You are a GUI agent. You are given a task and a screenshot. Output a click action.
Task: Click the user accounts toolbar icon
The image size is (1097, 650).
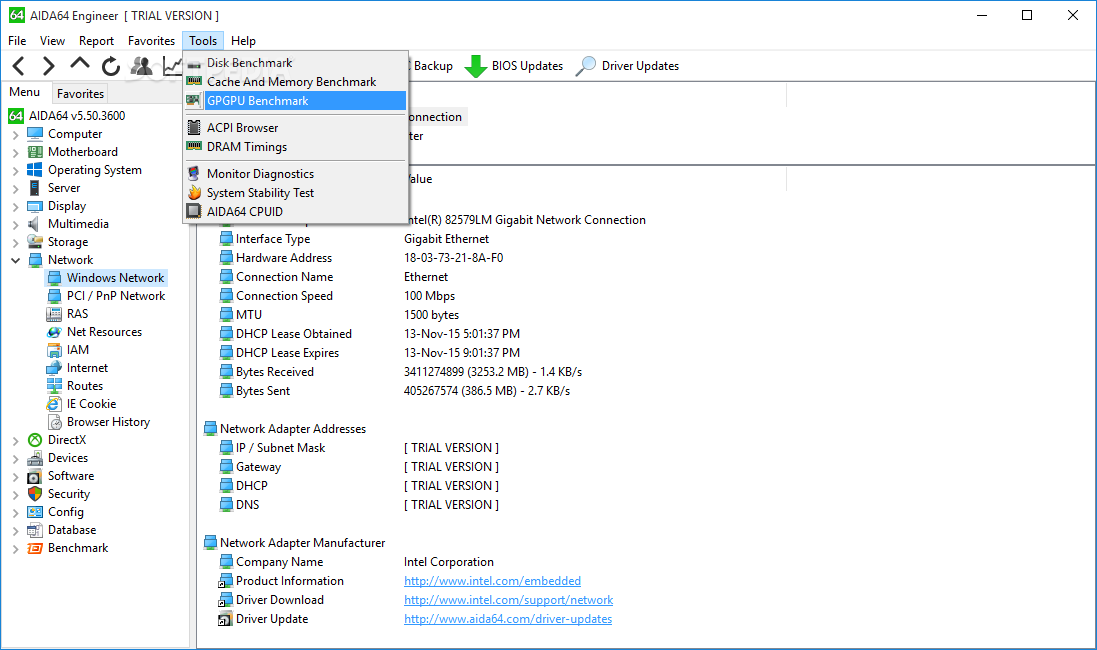[x=141, y=66]
